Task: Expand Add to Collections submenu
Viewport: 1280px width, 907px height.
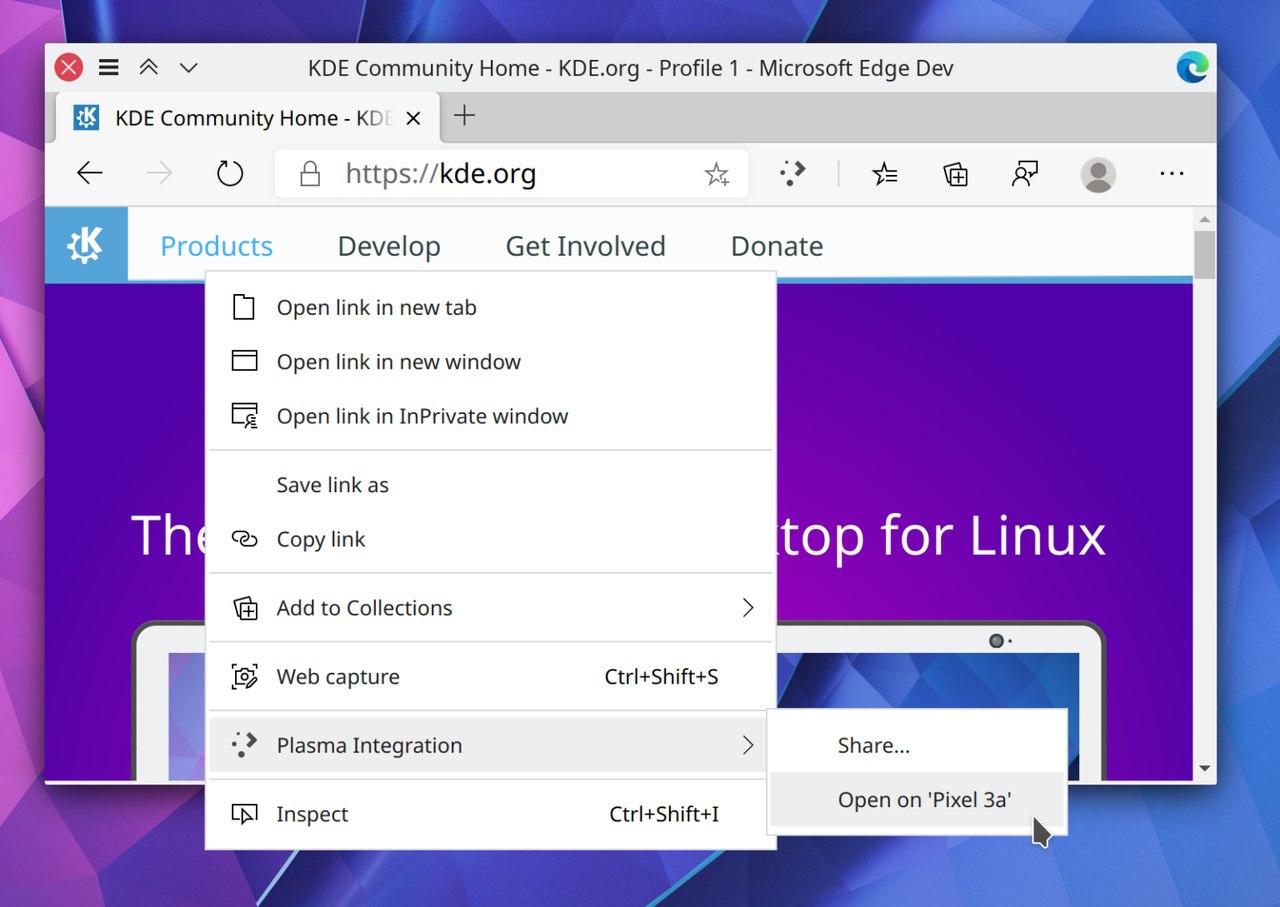Action: 491,608
